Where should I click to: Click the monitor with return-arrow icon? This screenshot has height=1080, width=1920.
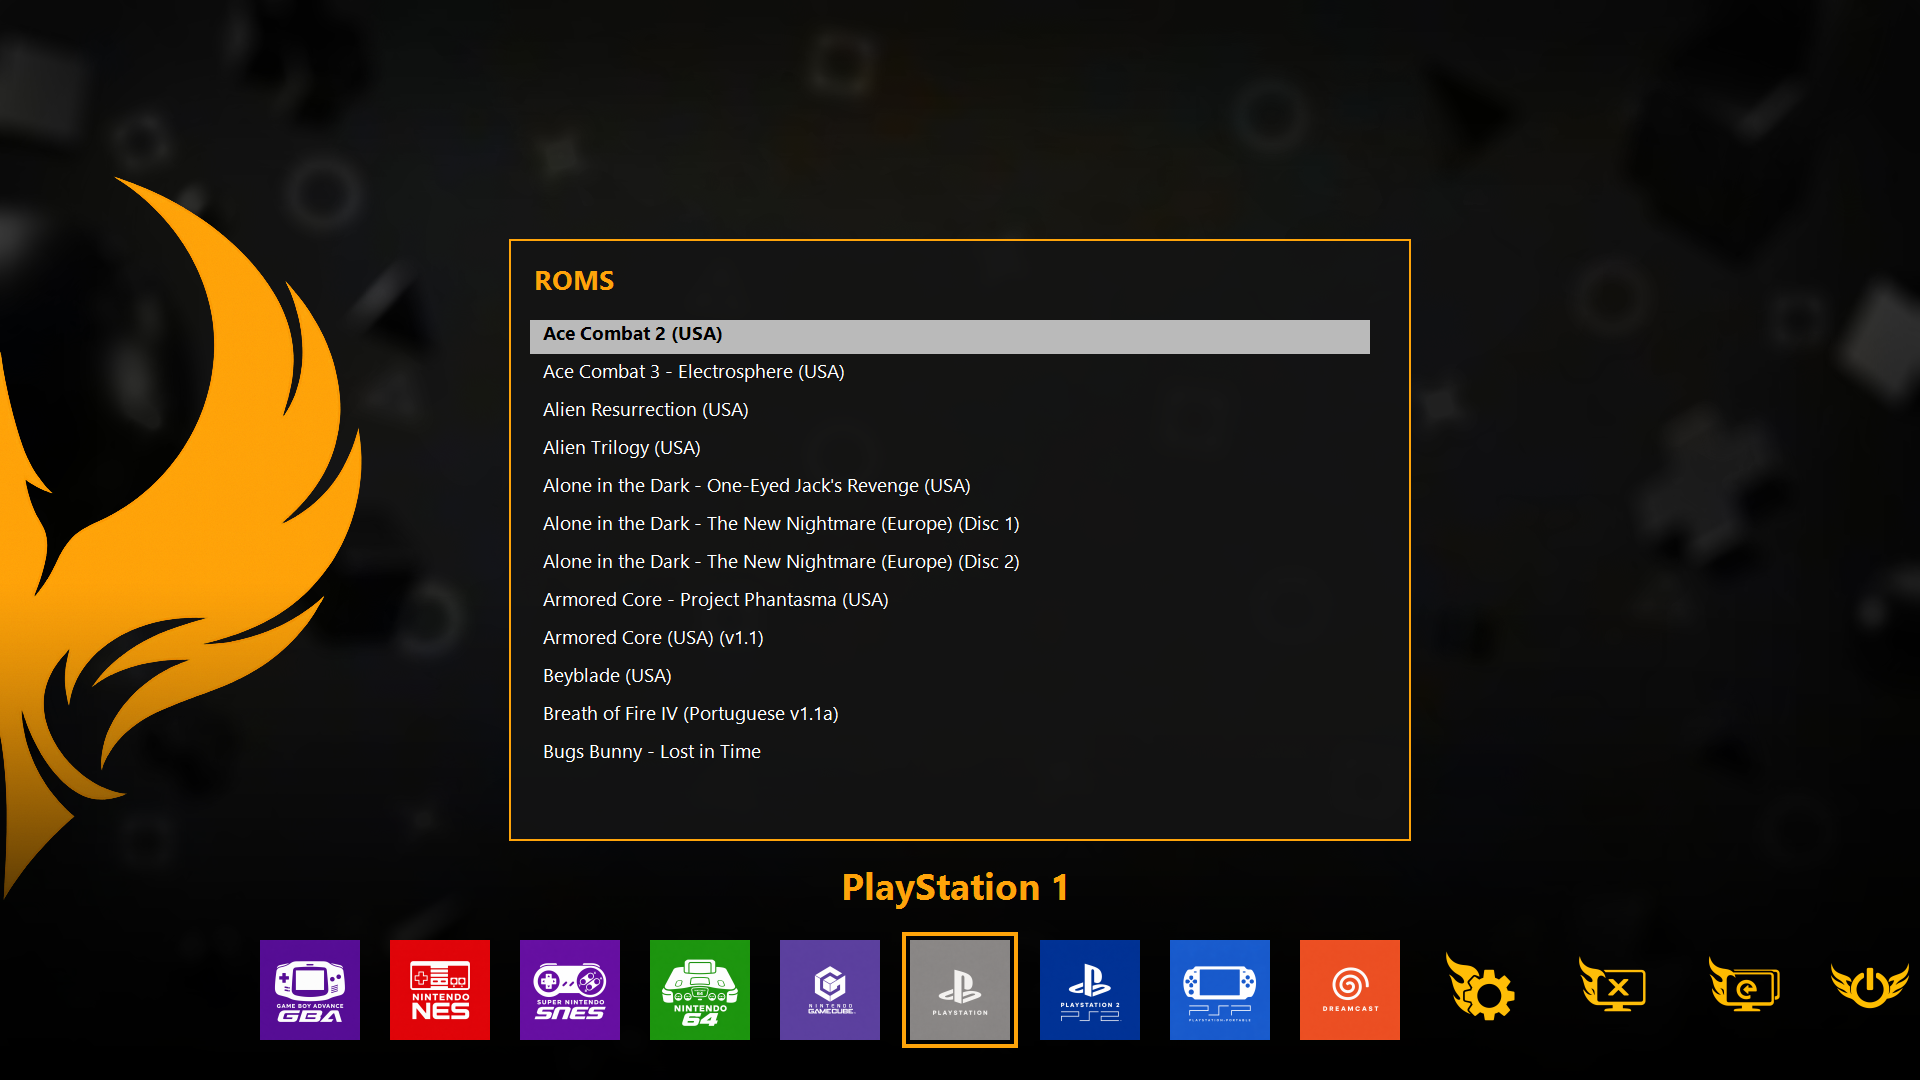[x=1744, y=985]
